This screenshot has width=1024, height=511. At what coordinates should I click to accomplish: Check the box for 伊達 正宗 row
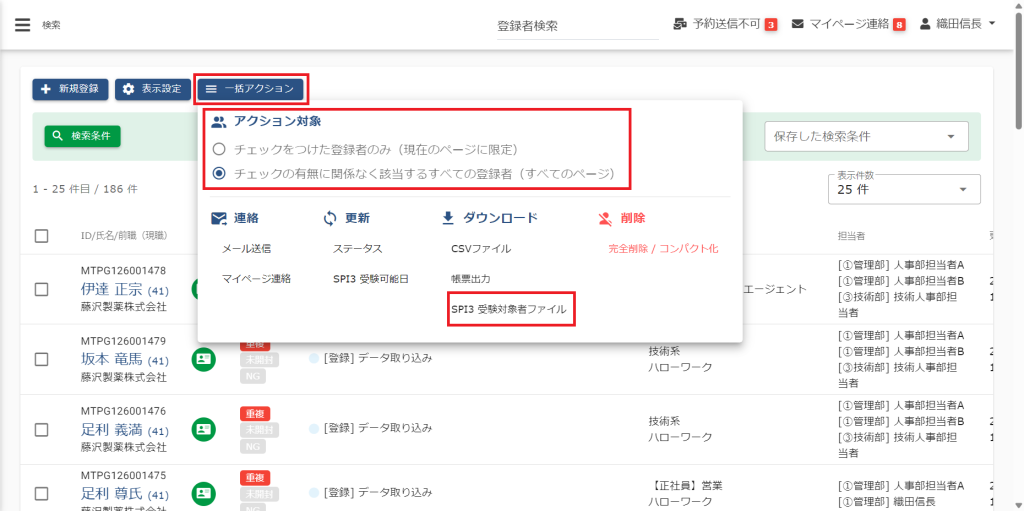[42, 289]
